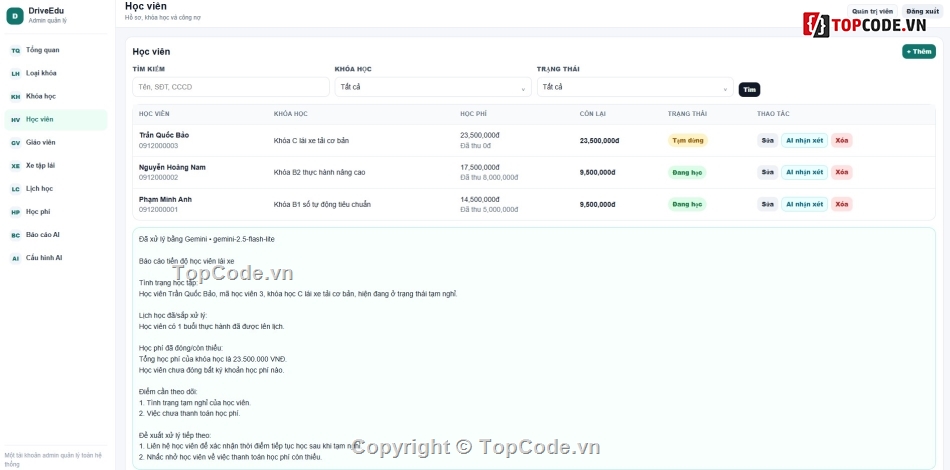Click Đã xử lý bằng Gemini line
This screenshot has width=950, height=470.
coord(206,239)
